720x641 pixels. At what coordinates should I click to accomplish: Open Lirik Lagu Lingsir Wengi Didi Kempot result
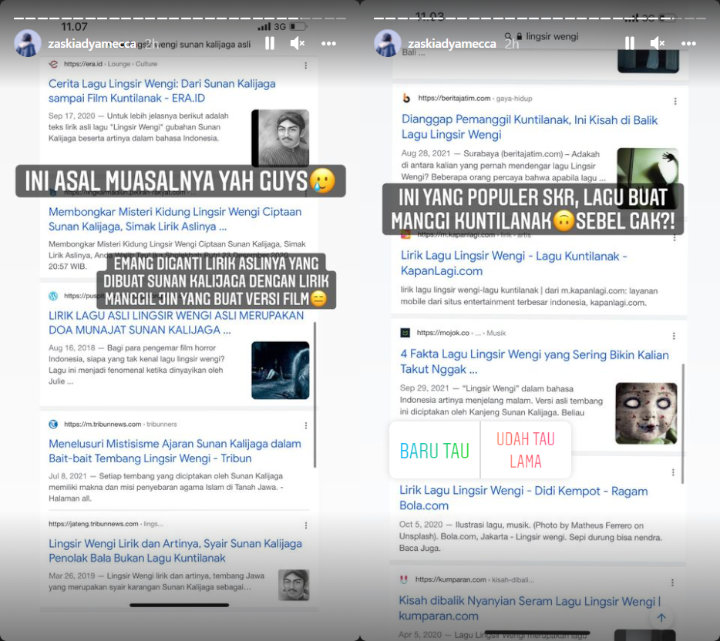point(523,498)
